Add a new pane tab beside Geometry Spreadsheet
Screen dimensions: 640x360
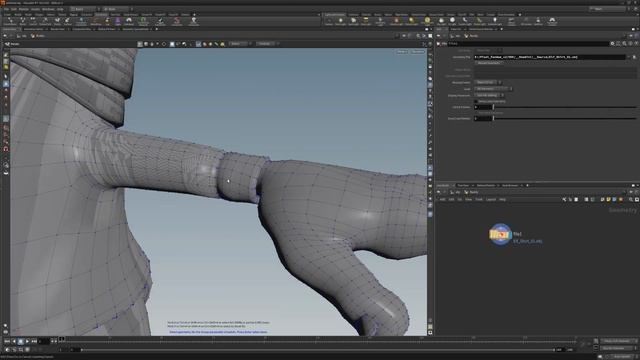[x=156, y=29]
